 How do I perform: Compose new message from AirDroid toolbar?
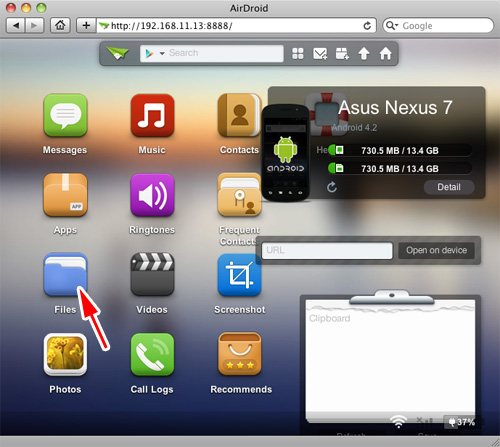pyautogui.click(x=320, y=53)
